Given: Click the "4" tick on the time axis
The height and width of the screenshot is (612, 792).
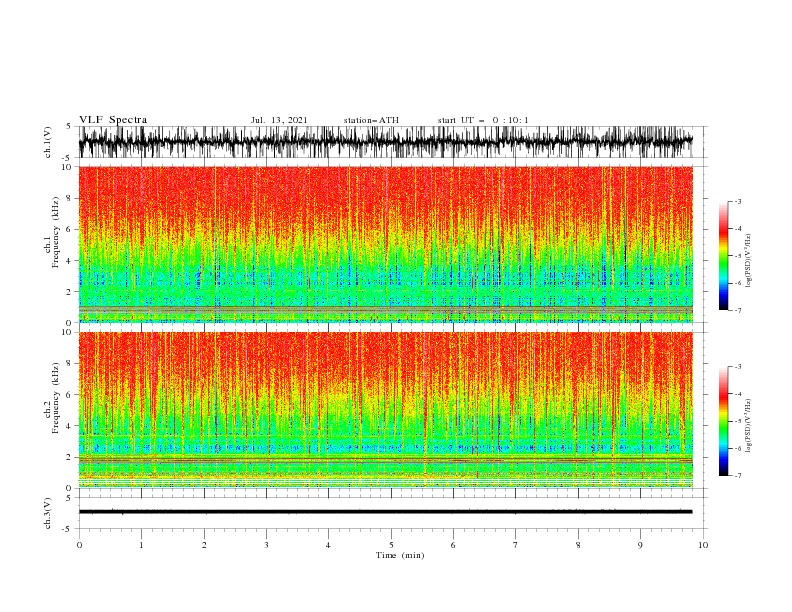Looking at the screenshot, I should pyautogui.click(x=328, y=545).
